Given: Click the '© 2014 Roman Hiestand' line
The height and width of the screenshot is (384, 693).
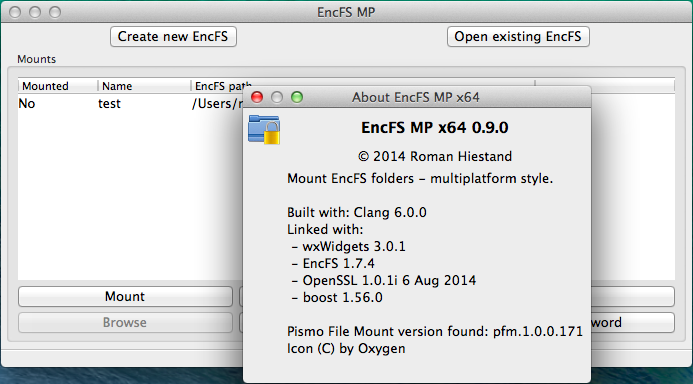Looking at the screenshot, I should [435, 156].
